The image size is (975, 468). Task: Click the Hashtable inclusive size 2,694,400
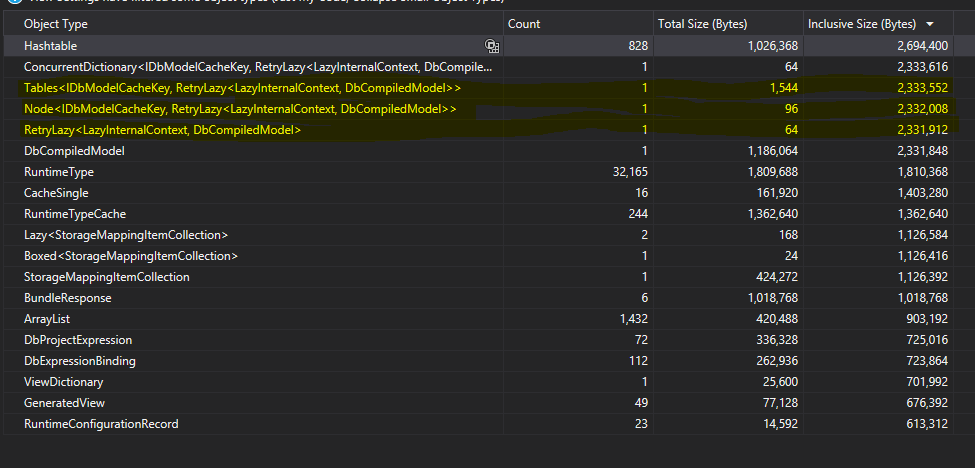tap(923, 45)
